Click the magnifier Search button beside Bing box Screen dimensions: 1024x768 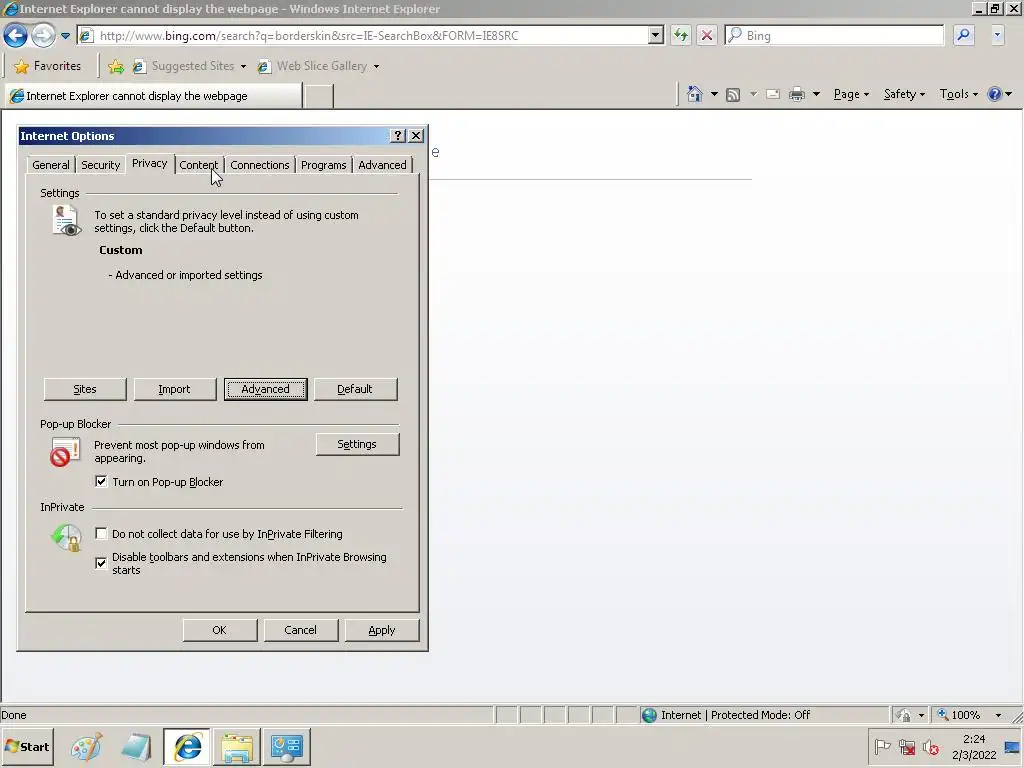(x=963, y=35)
